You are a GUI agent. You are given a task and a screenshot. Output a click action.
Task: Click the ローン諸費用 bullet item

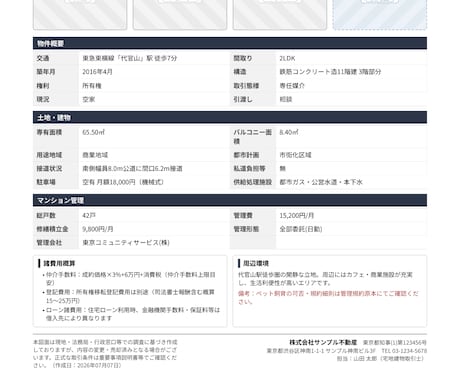point(132,314)
